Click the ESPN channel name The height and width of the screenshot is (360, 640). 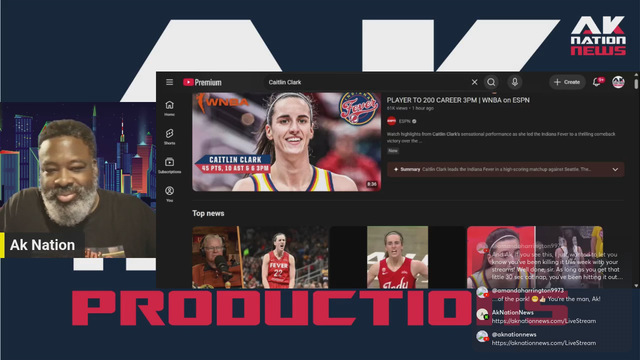click(x=404, y=121)
